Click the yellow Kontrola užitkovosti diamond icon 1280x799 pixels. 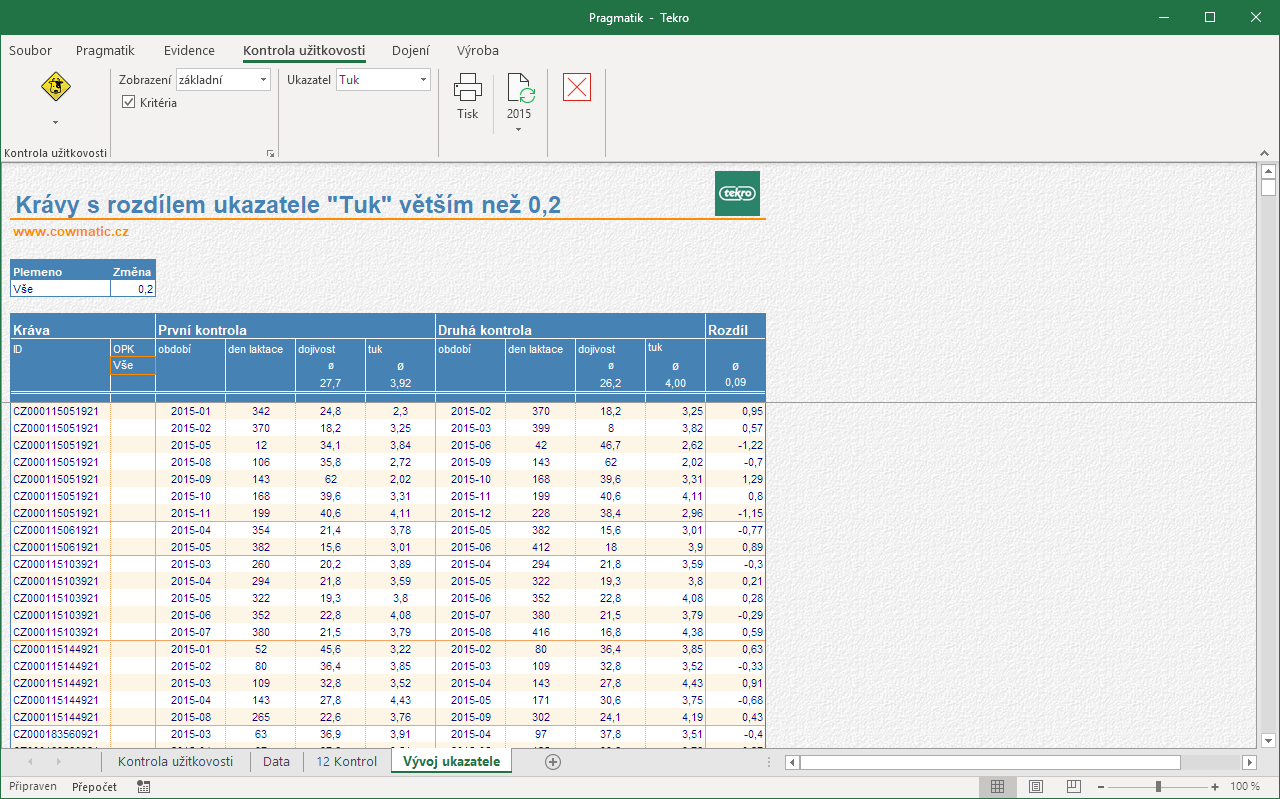(56, 87)
